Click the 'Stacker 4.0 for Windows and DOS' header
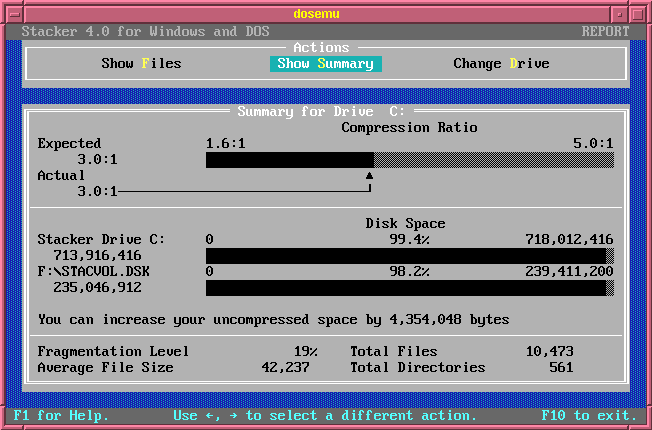 [146, 32]
